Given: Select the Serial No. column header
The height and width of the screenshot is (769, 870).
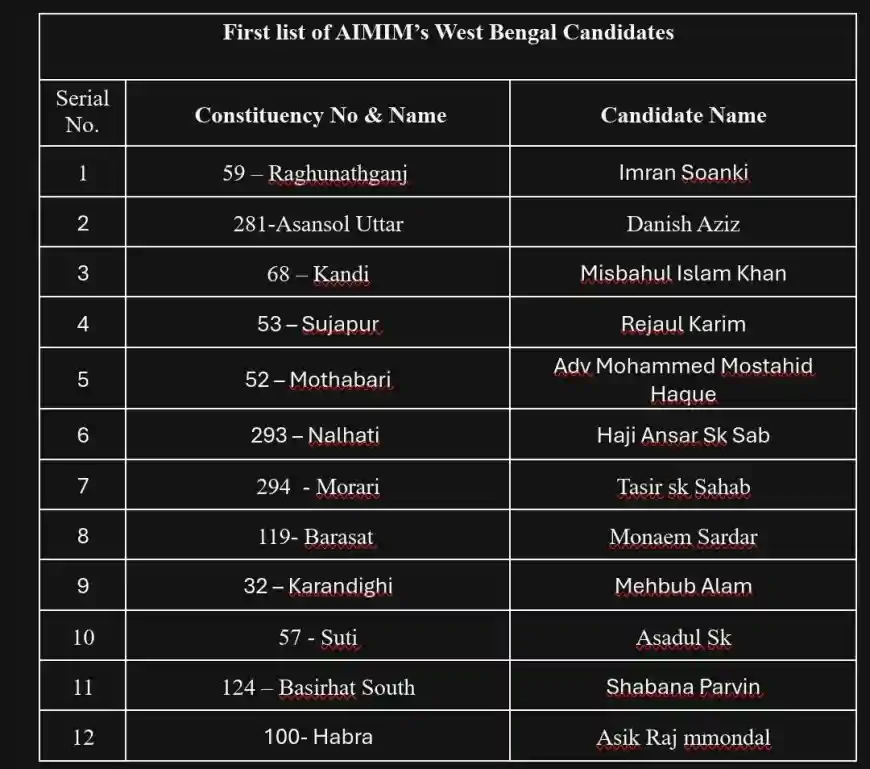Looking at the screenshot, I should coord(82,112).
